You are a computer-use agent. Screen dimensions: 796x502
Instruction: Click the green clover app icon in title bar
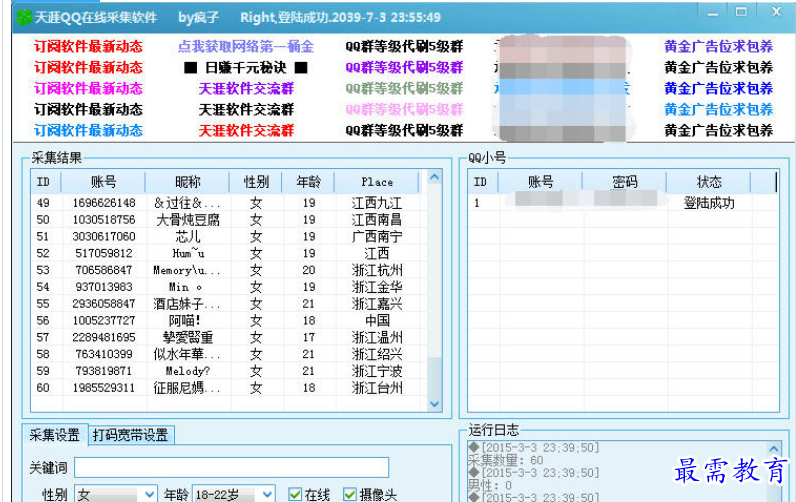click(24, 18)
